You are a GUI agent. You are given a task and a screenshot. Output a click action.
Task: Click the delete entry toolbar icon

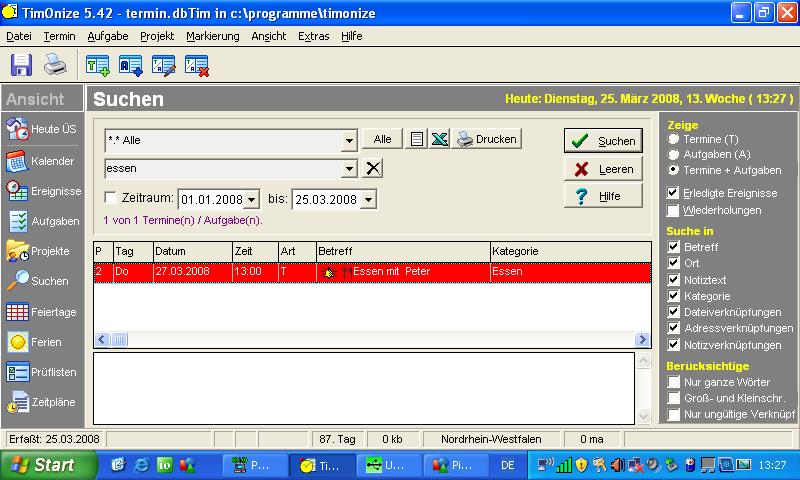[x=197, y=66]
